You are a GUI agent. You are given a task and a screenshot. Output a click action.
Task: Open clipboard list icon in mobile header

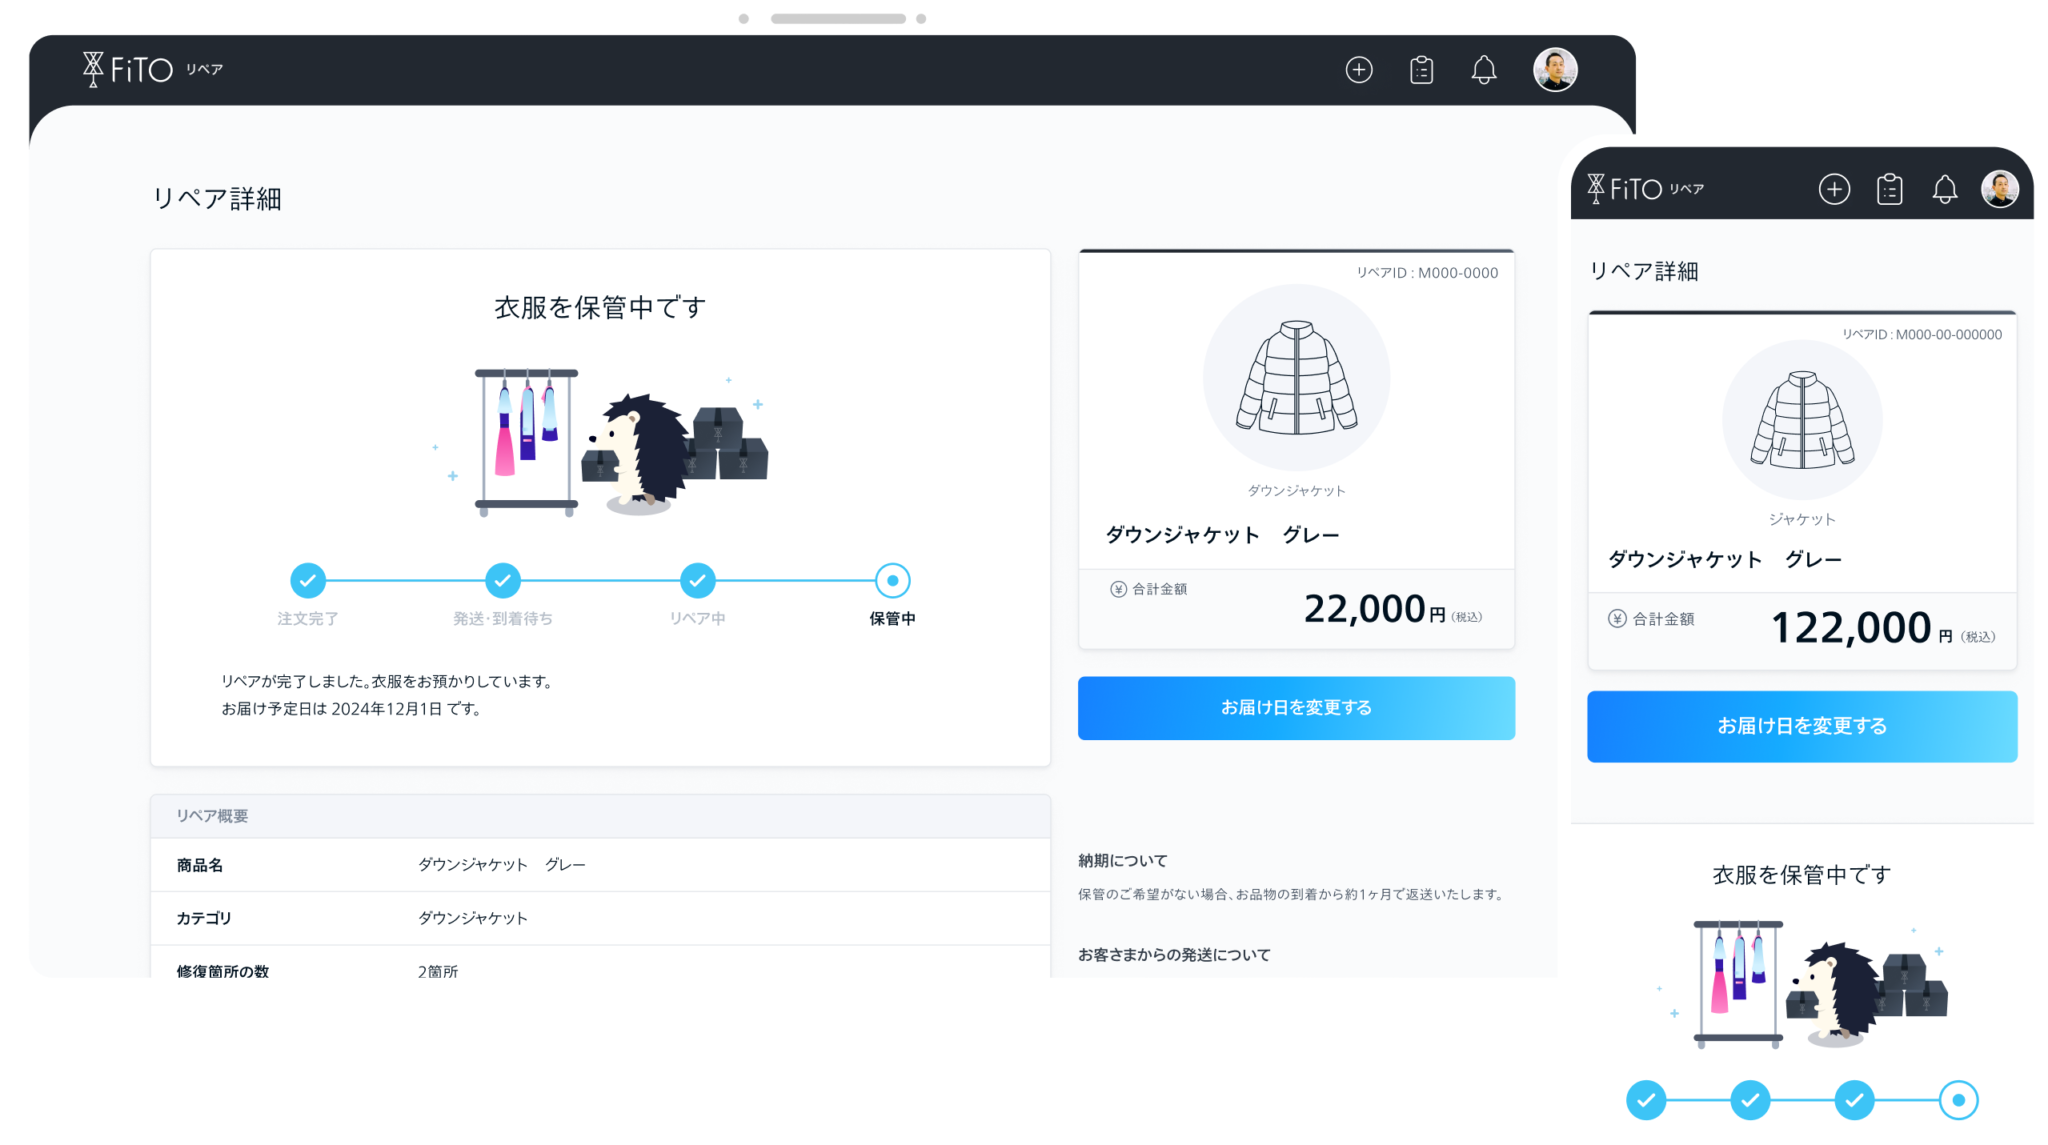tap(1889, 189)
